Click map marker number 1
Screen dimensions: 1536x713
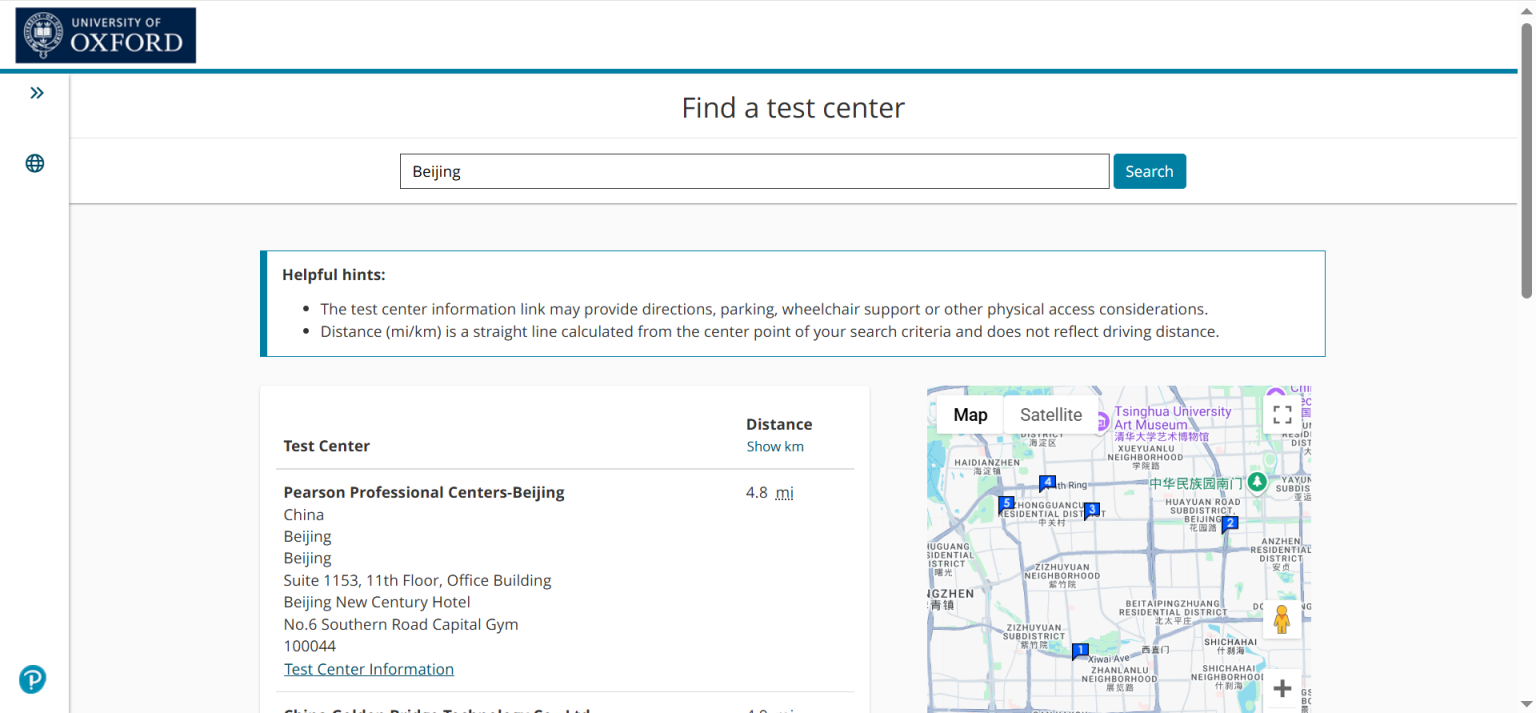tap(1079, 651)
